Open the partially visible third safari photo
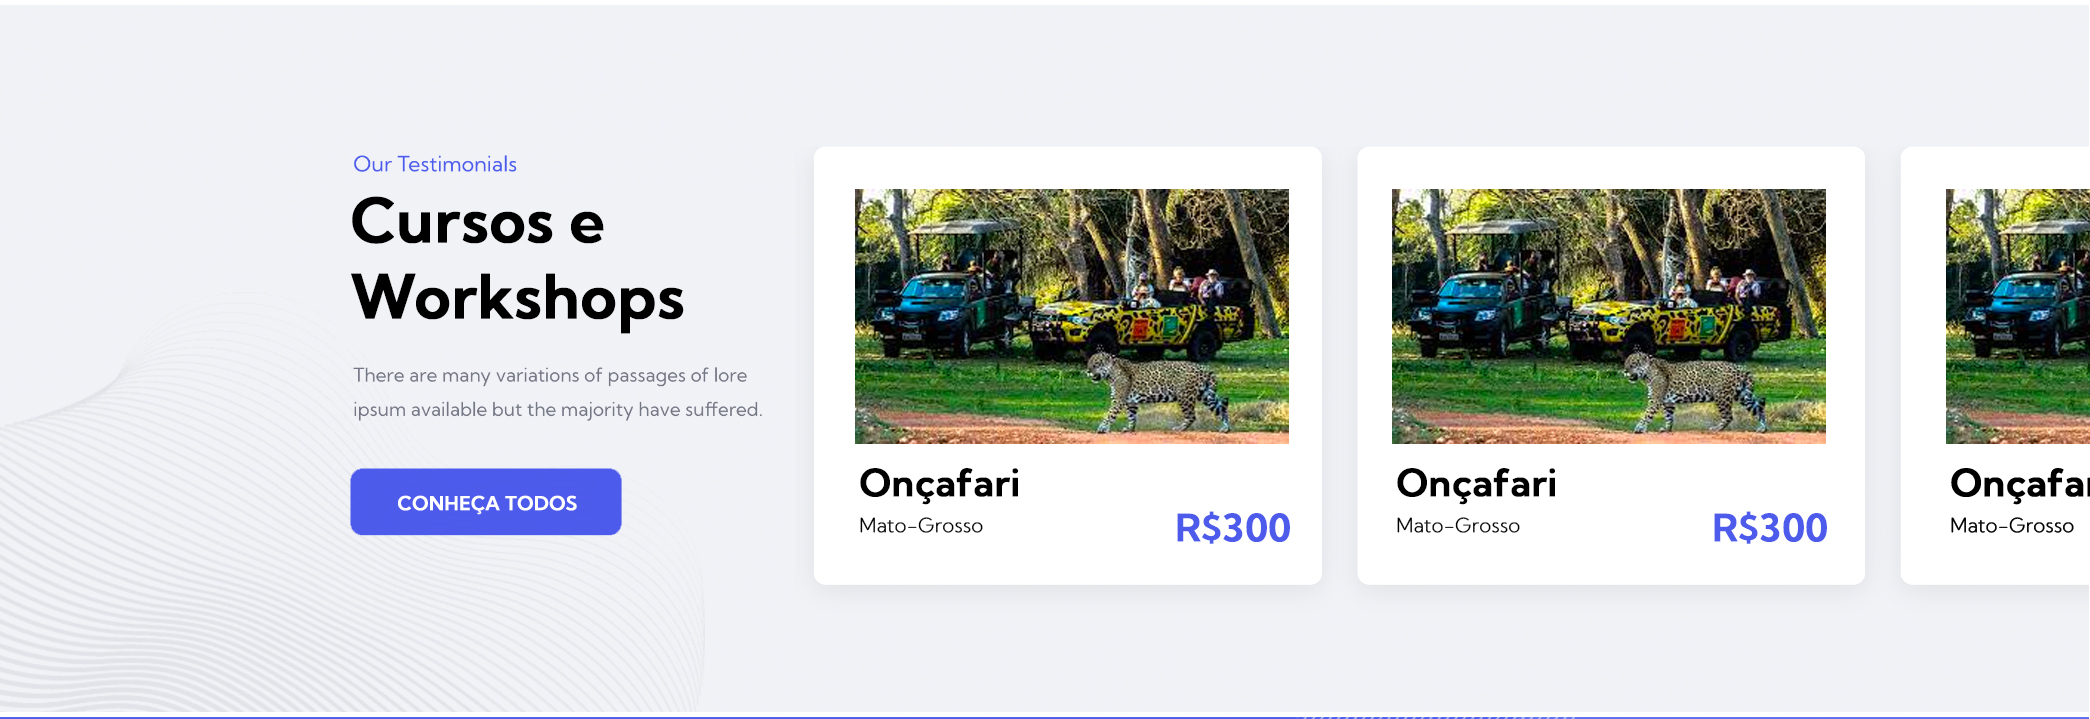 coord(2017,316)
